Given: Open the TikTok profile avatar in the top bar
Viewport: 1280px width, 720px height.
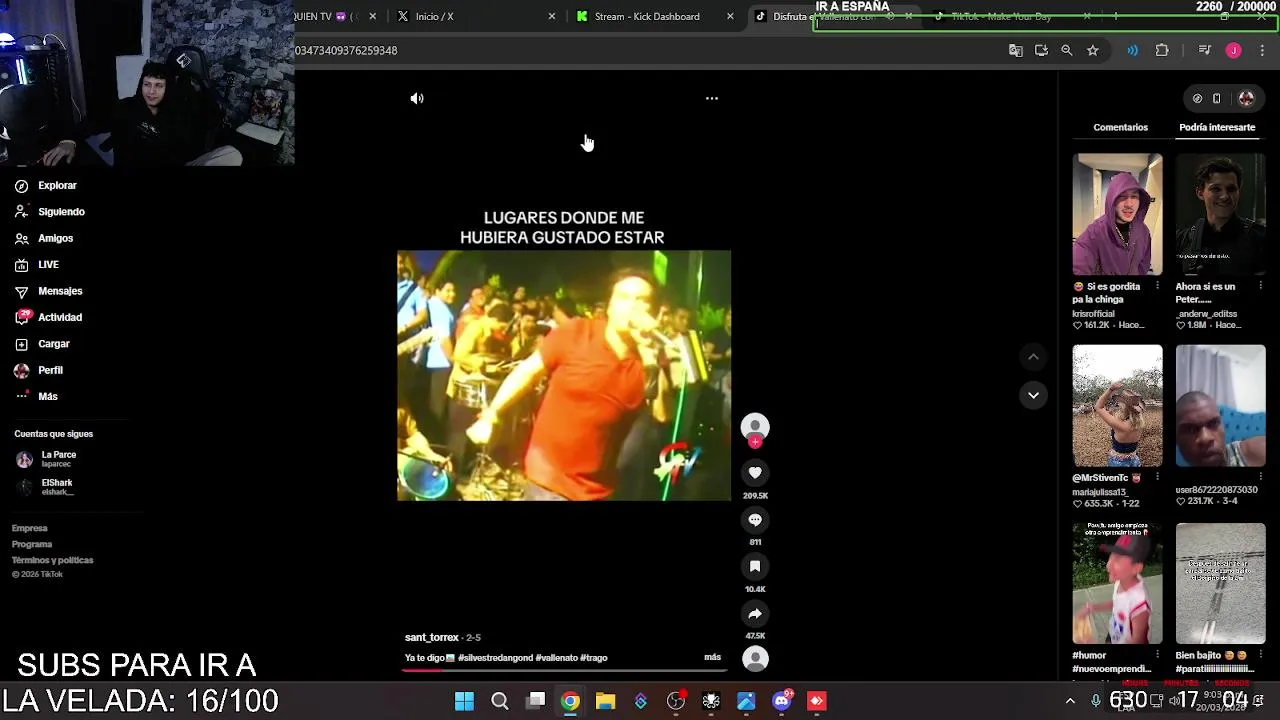Looking at the screenshot, I should pos(1246,98).
